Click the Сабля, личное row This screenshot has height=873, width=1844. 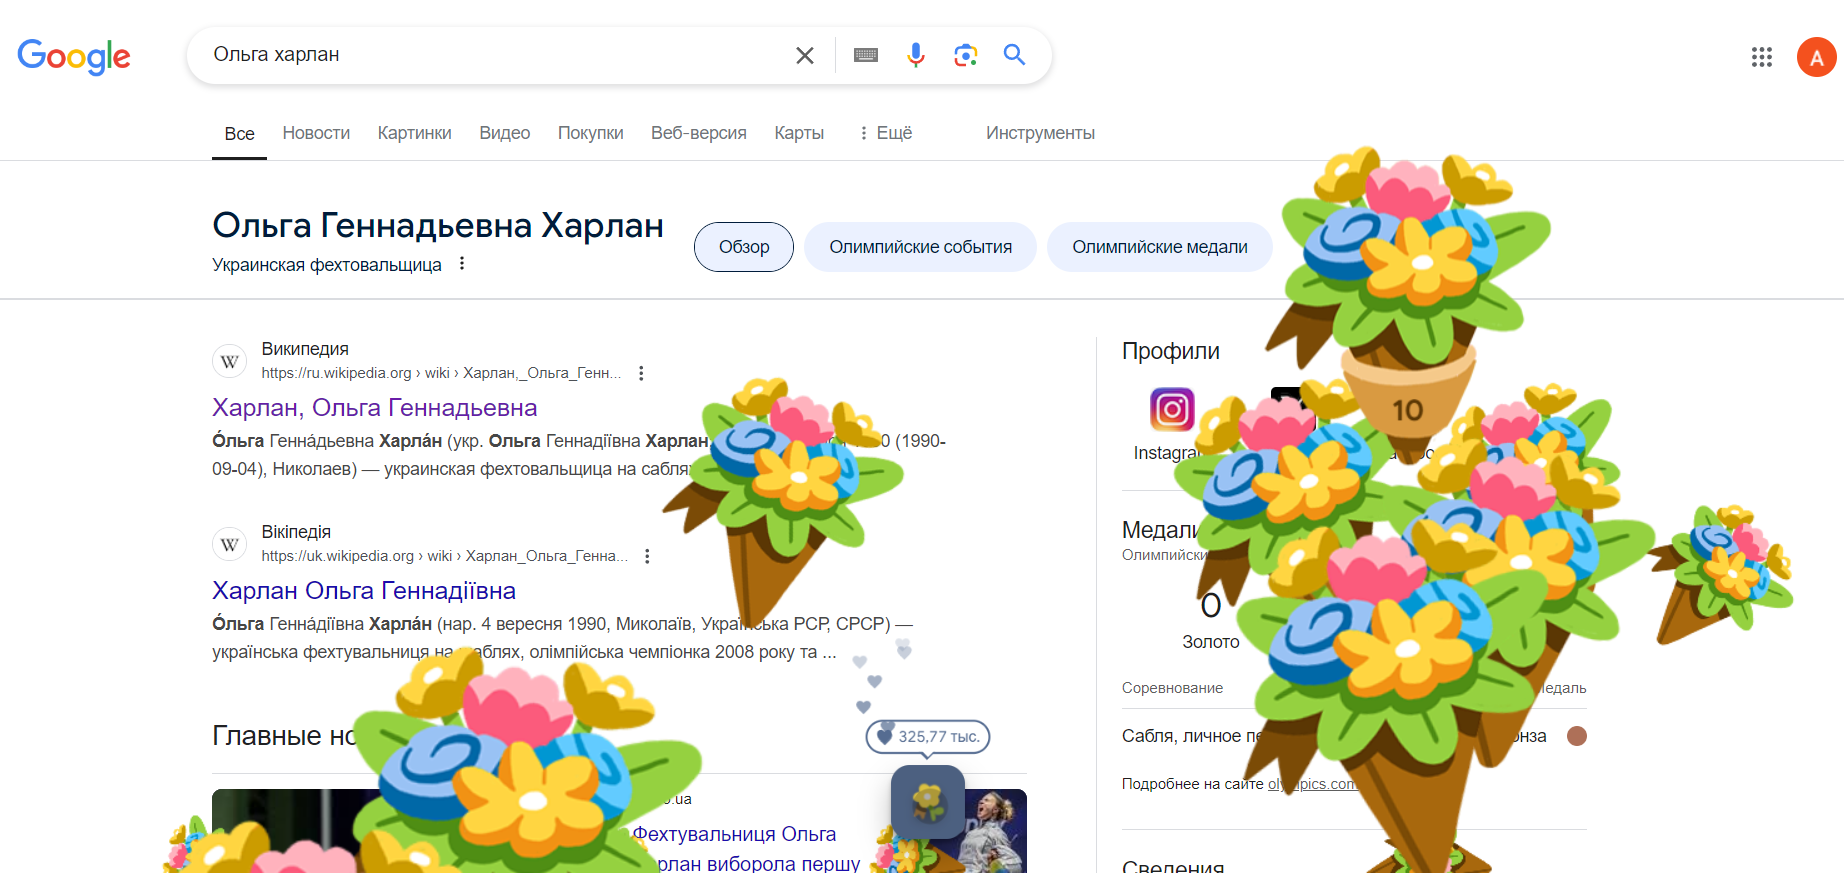click(x=1354, y=736)
